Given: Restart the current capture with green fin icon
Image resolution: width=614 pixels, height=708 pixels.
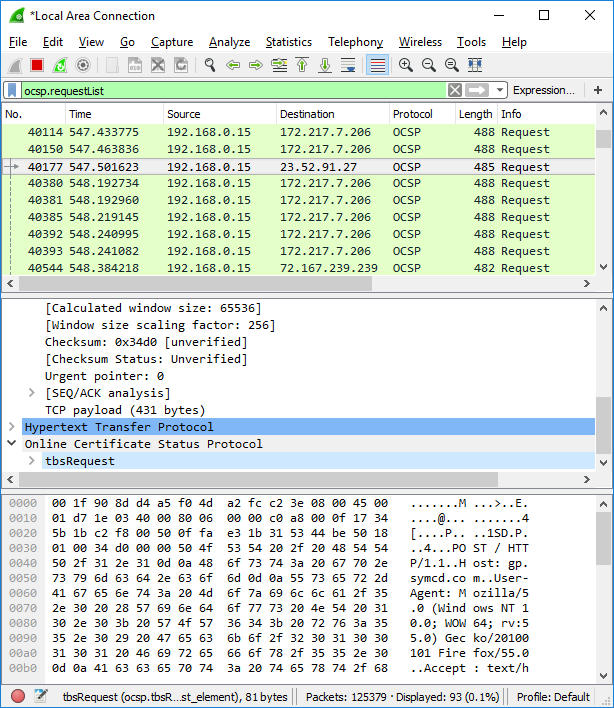Looking at the screenshot, I should (60, 65).
